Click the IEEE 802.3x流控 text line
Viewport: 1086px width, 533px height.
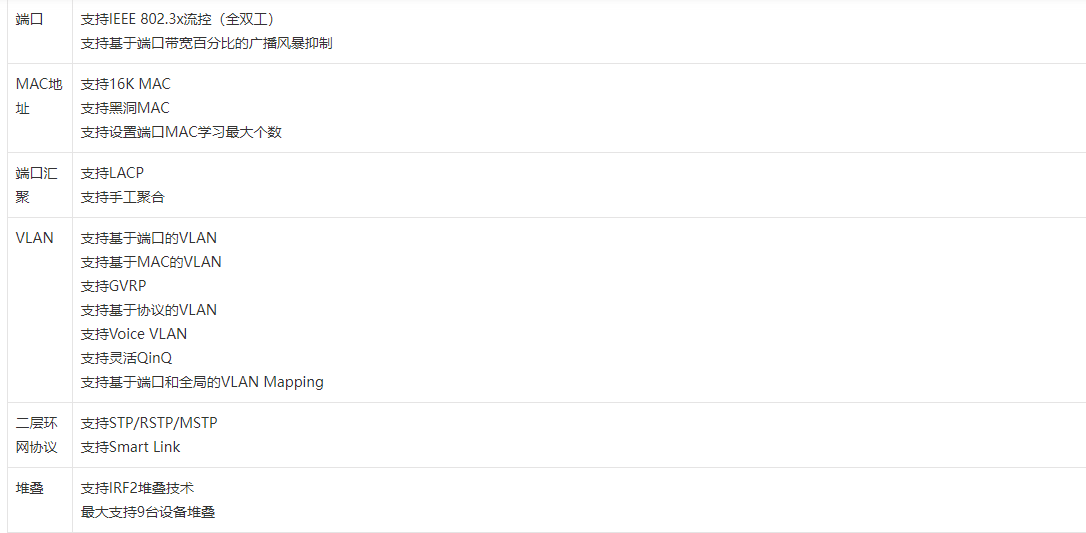(177, 19)
